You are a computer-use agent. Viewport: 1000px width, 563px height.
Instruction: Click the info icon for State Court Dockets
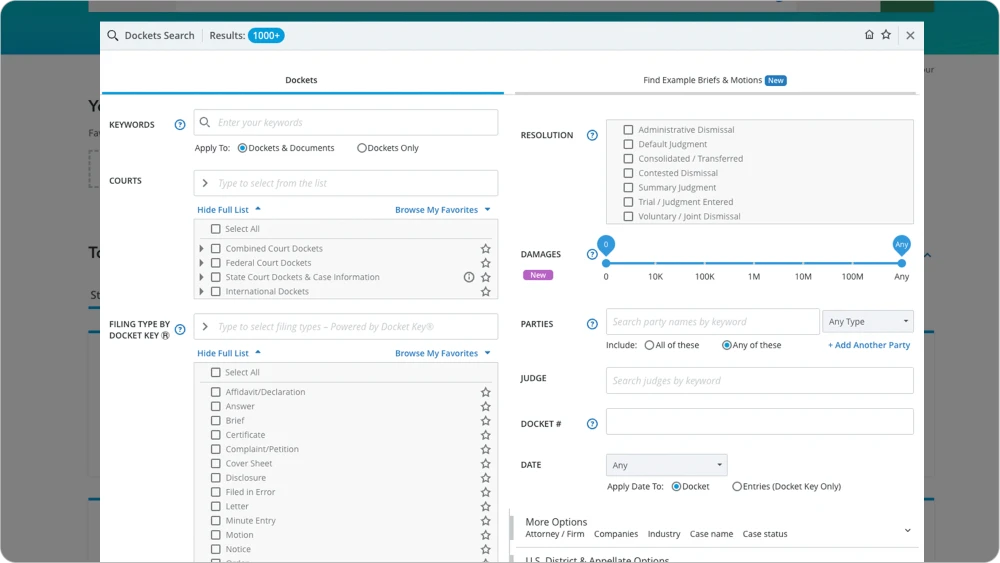(x=469, y=277)
